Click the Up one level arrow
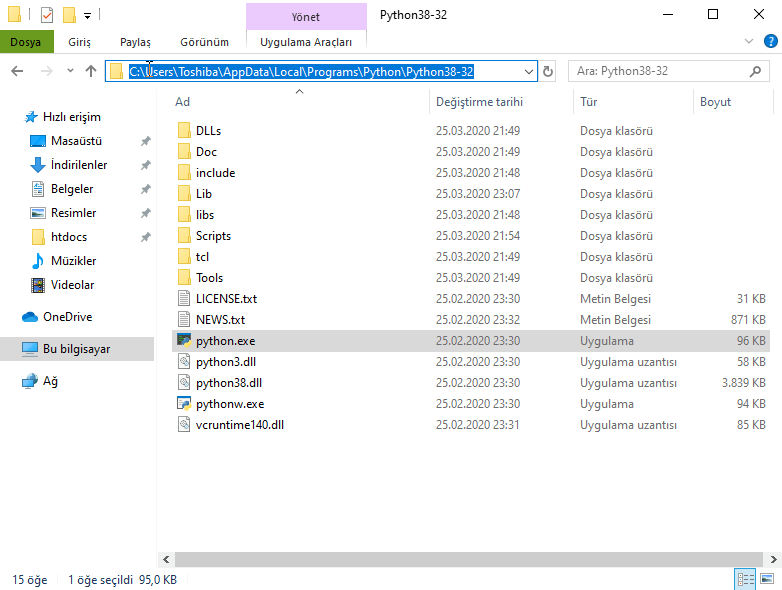Screen dimensions: 782x590 (x=91, y=71)
